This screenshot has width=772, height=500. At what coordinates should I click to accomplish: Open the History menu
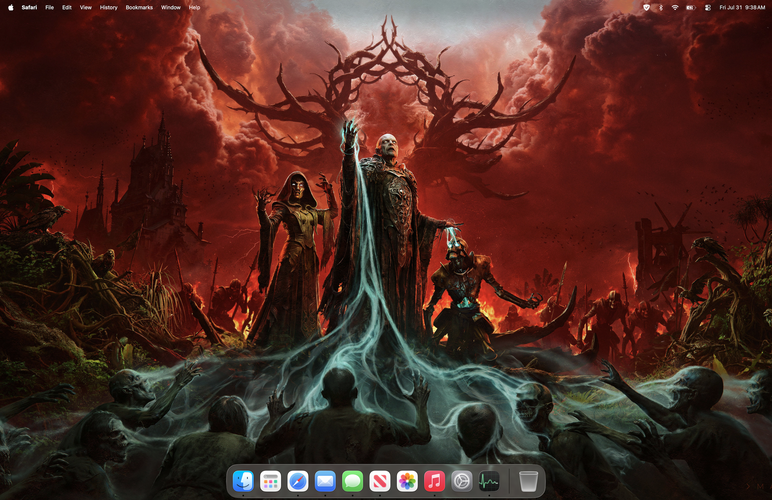click(108, 7)
